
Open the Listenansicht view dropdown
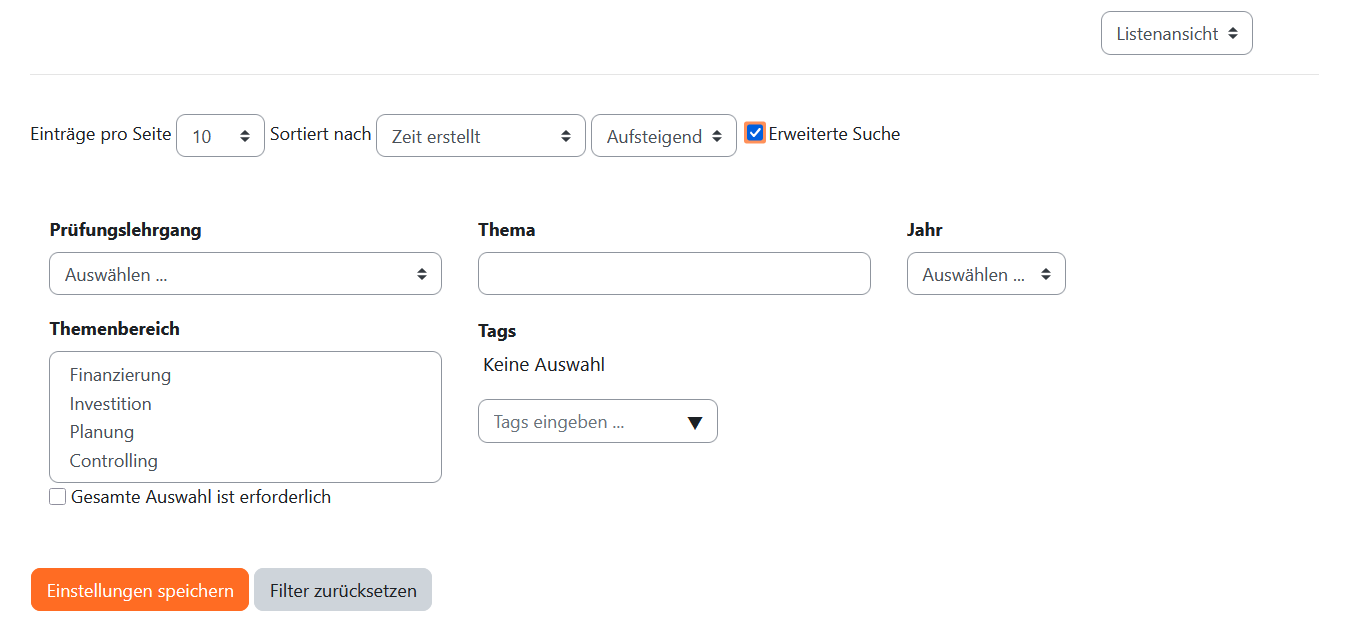[1176, 33]
